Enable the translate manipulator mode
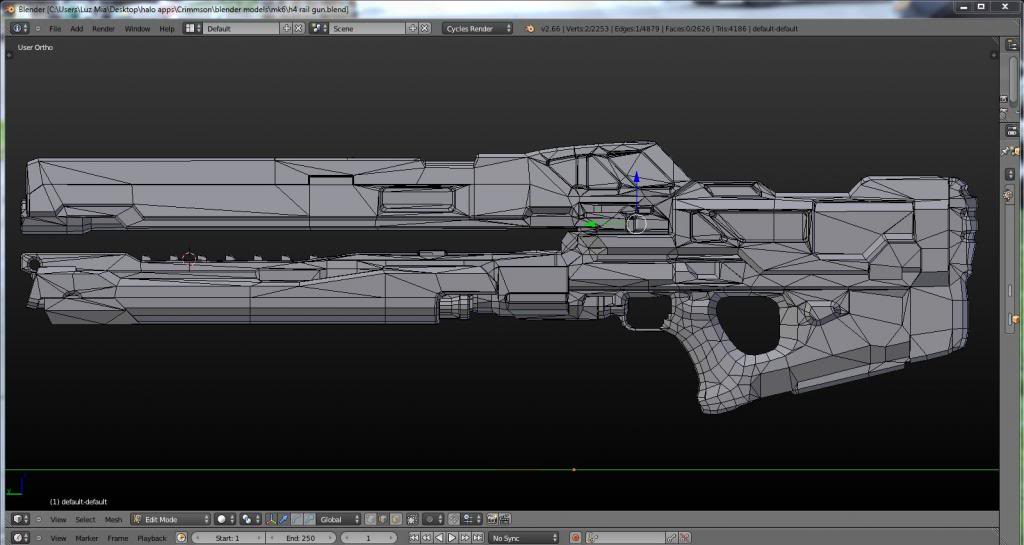The width and height of the screenshot is (1024, 545). [x=283, y=520]
